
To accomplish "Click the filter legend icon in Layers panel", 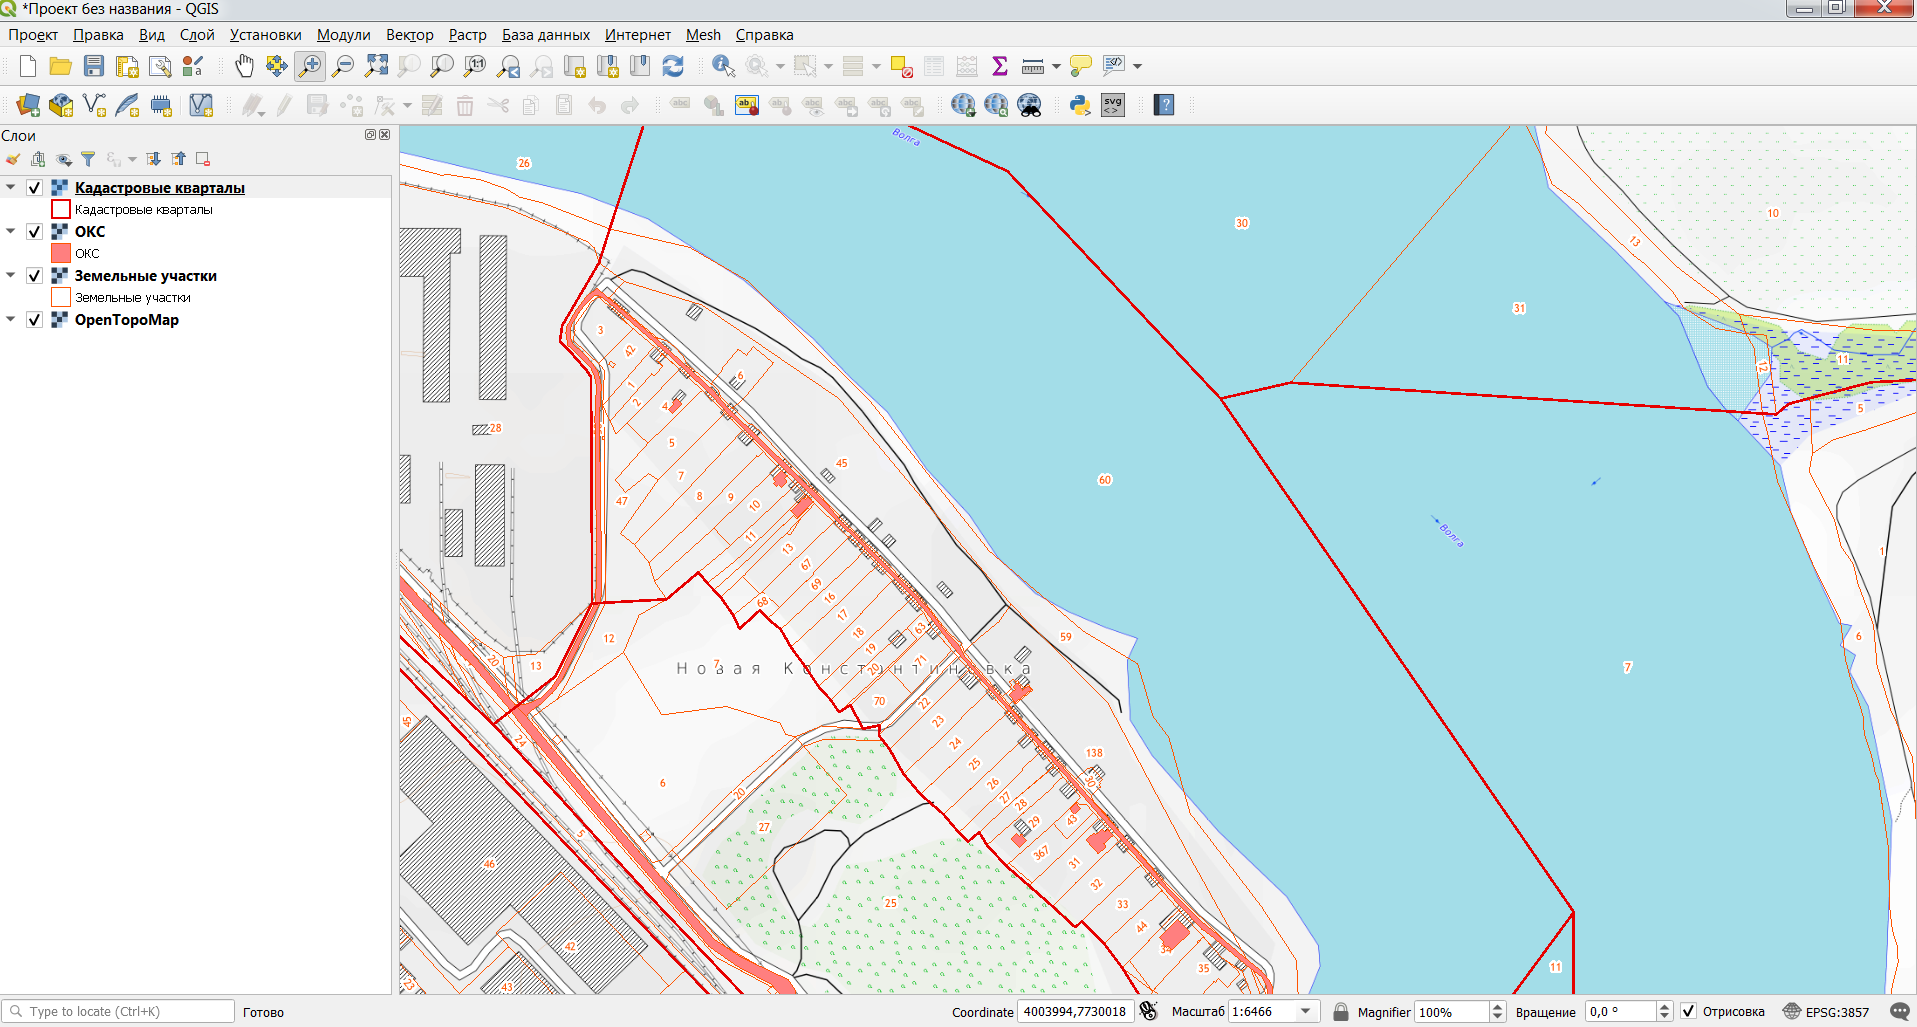I will [x=88, y=159].
